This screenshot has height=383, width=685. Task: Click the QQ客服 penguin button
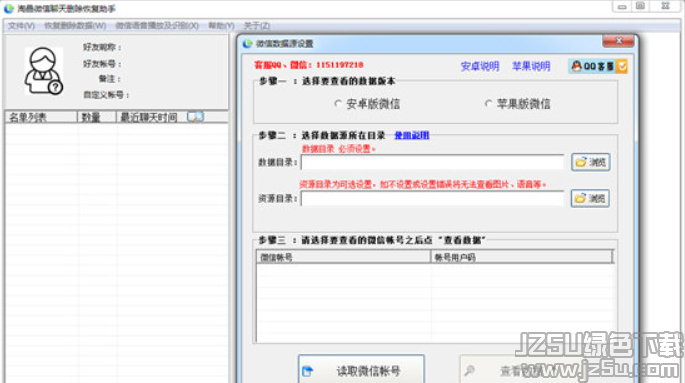pyautogui.click(x=593, y=66)
